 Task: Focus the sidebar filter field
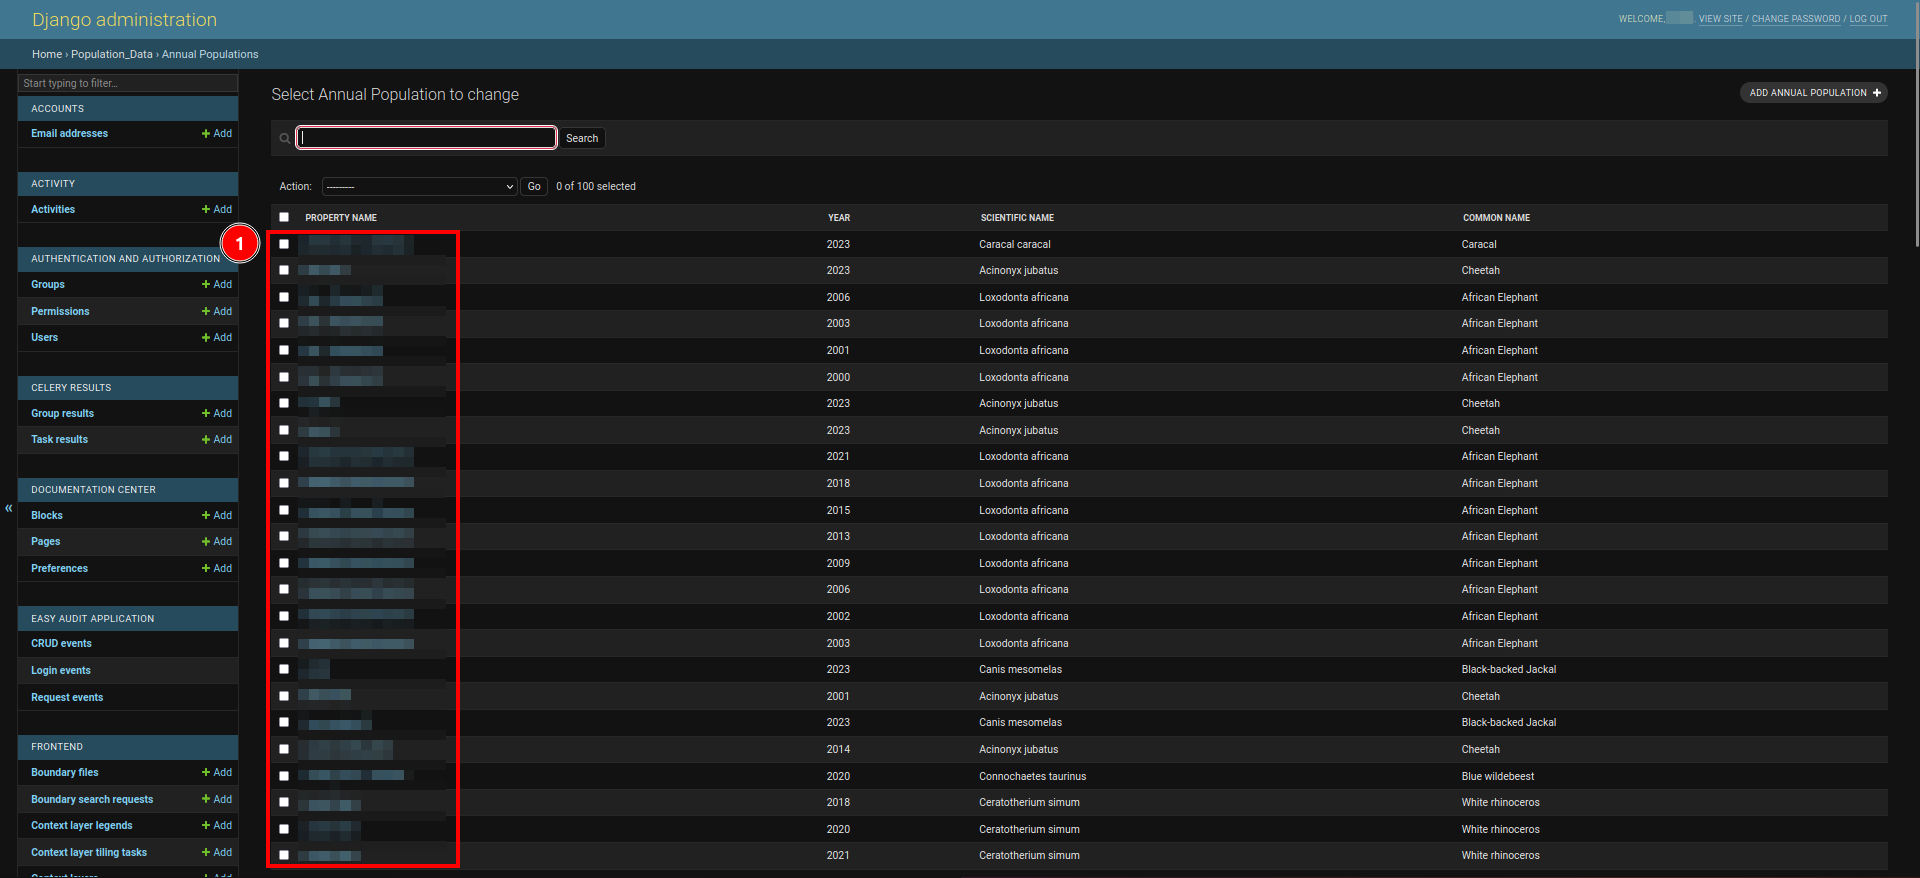coord(128,83)
